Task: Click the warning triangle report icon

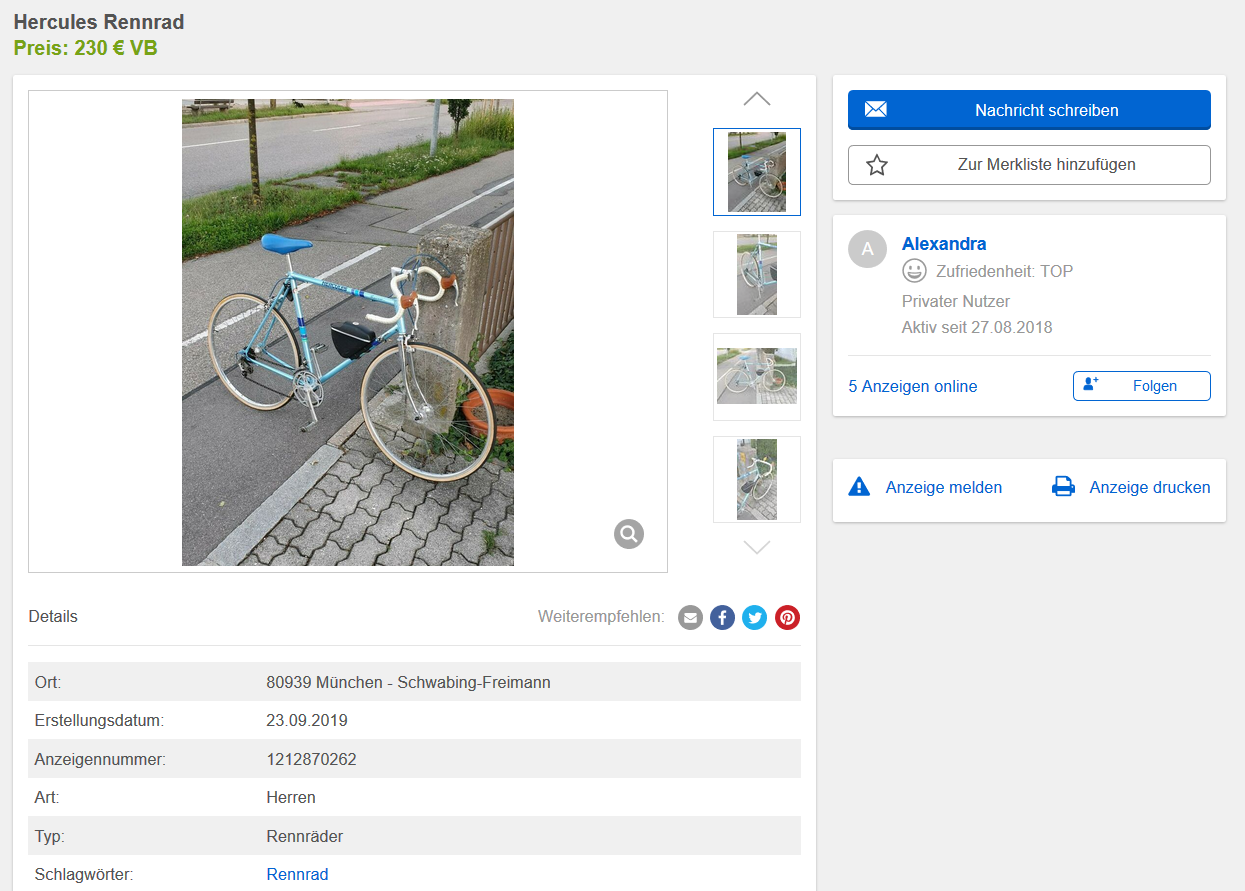Action: pos(859,487)
